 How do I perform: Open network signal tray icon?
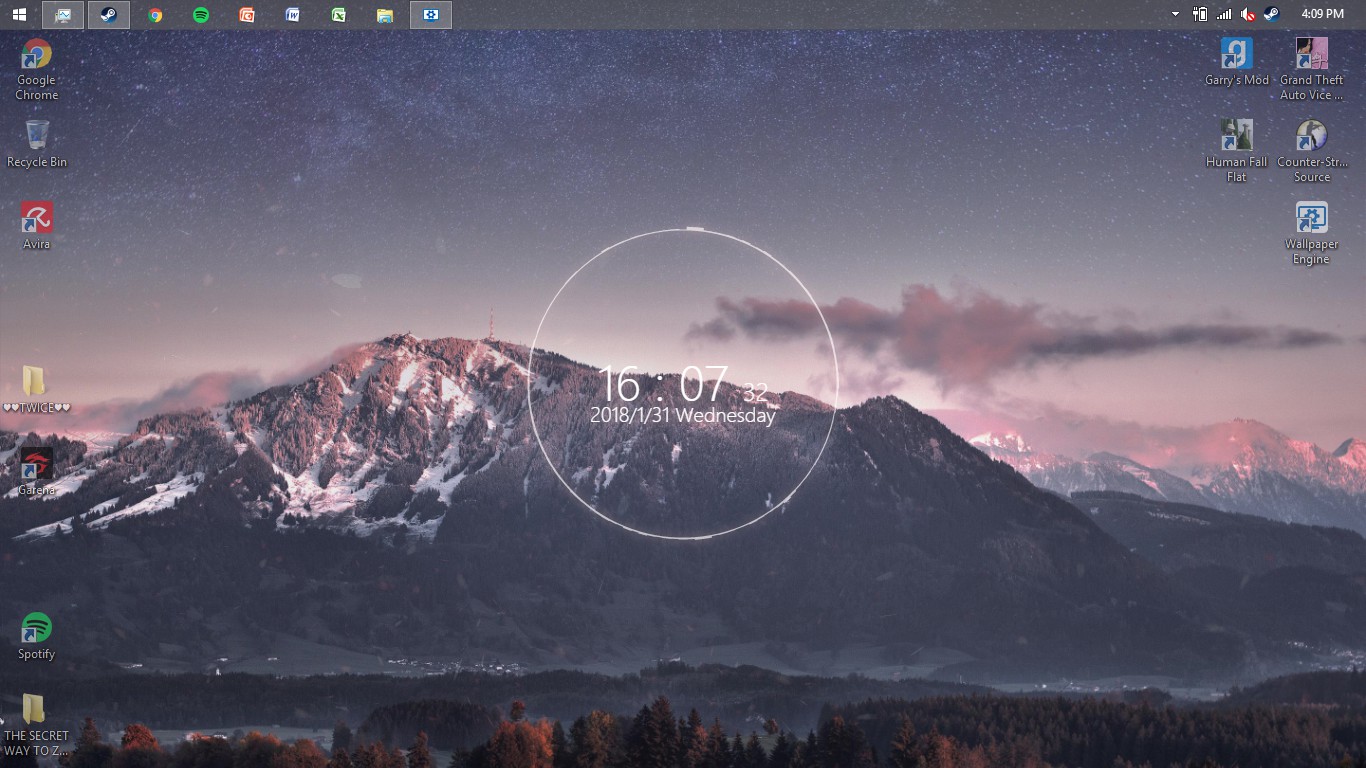click(x=1224, y=14)
